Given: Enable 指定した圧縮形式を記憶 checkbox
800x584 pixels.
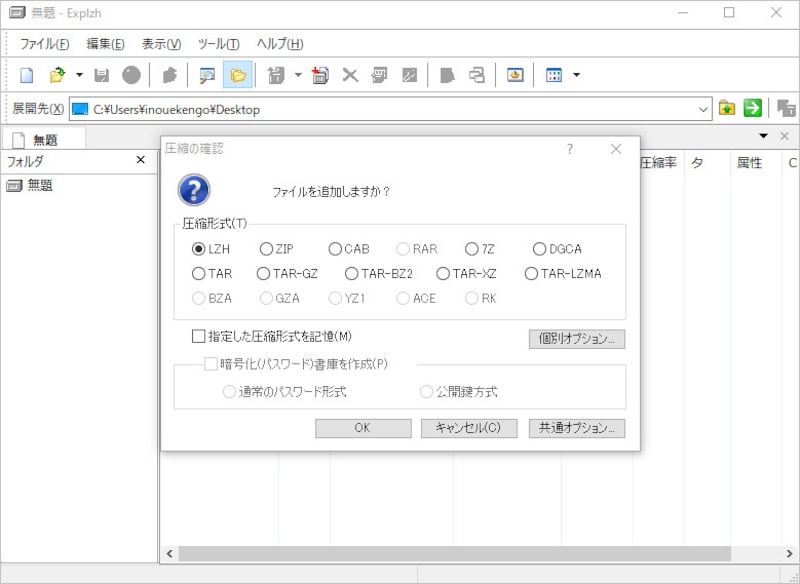Looking at the screenshot, I should [x=198, y=336].
